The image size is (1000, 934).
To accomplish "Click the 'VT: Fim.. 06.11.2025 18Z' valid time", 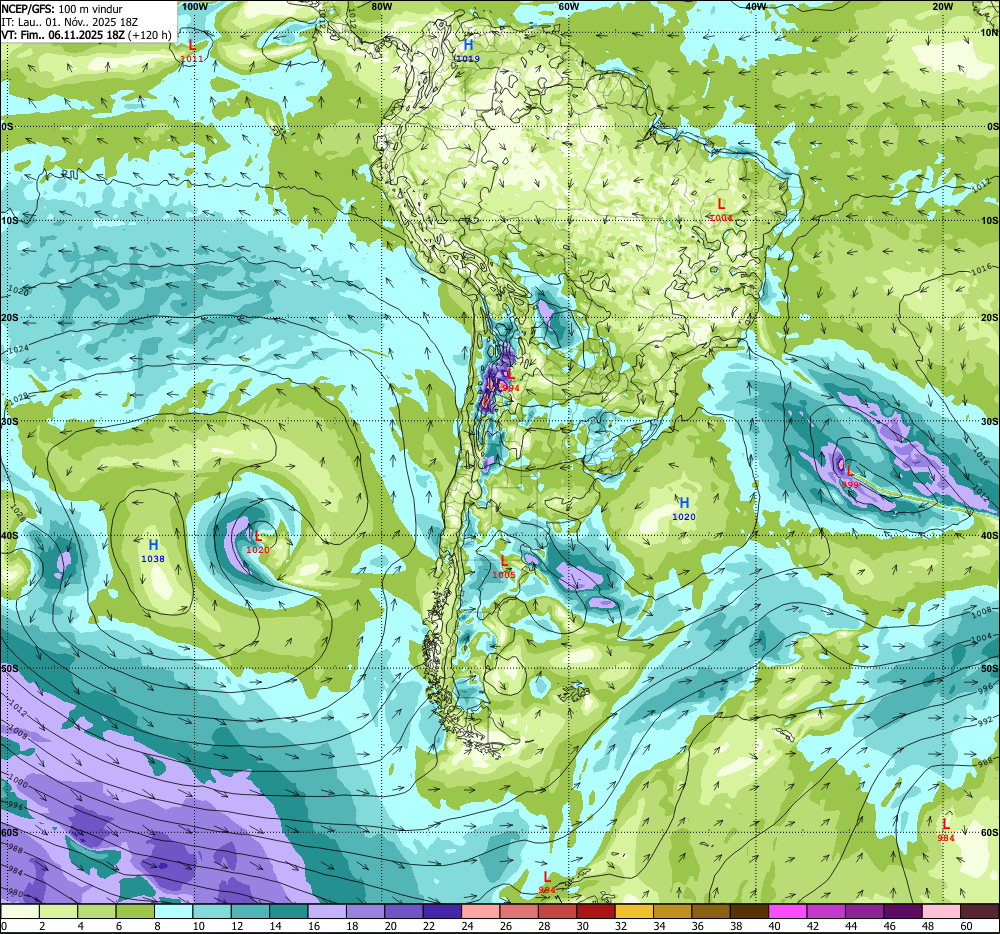I will tap(63, 35).
